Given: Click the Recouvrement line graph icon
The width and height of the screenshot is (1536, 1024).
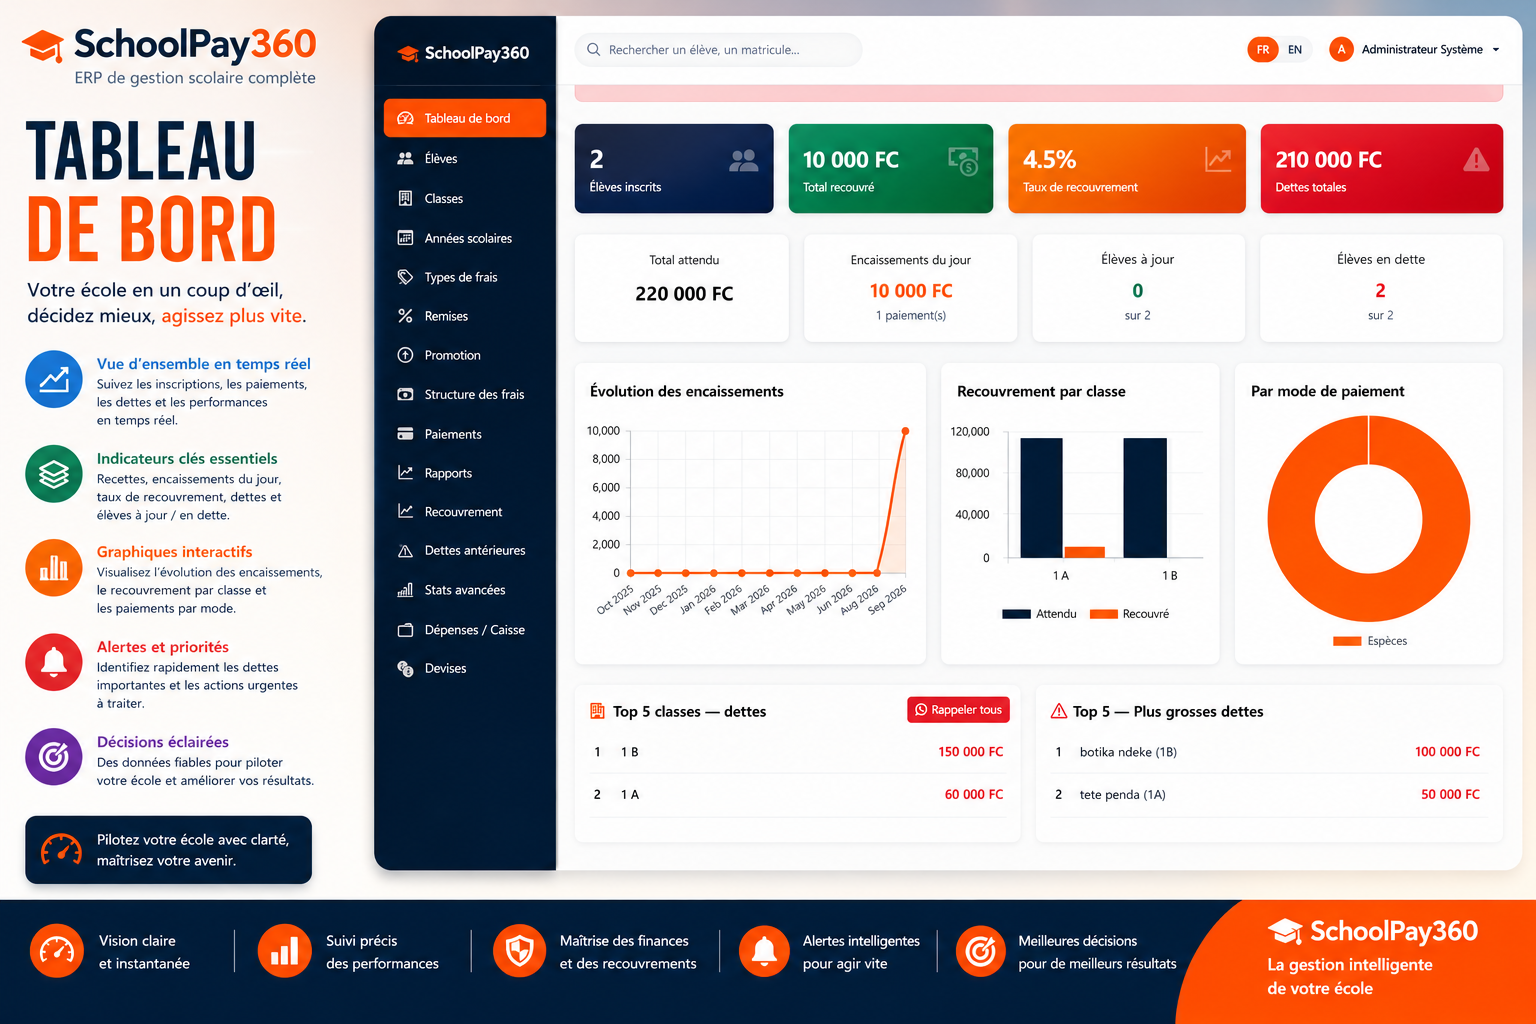Looking at the screenshot, I should pyautogui.click(x=405, y=511).
